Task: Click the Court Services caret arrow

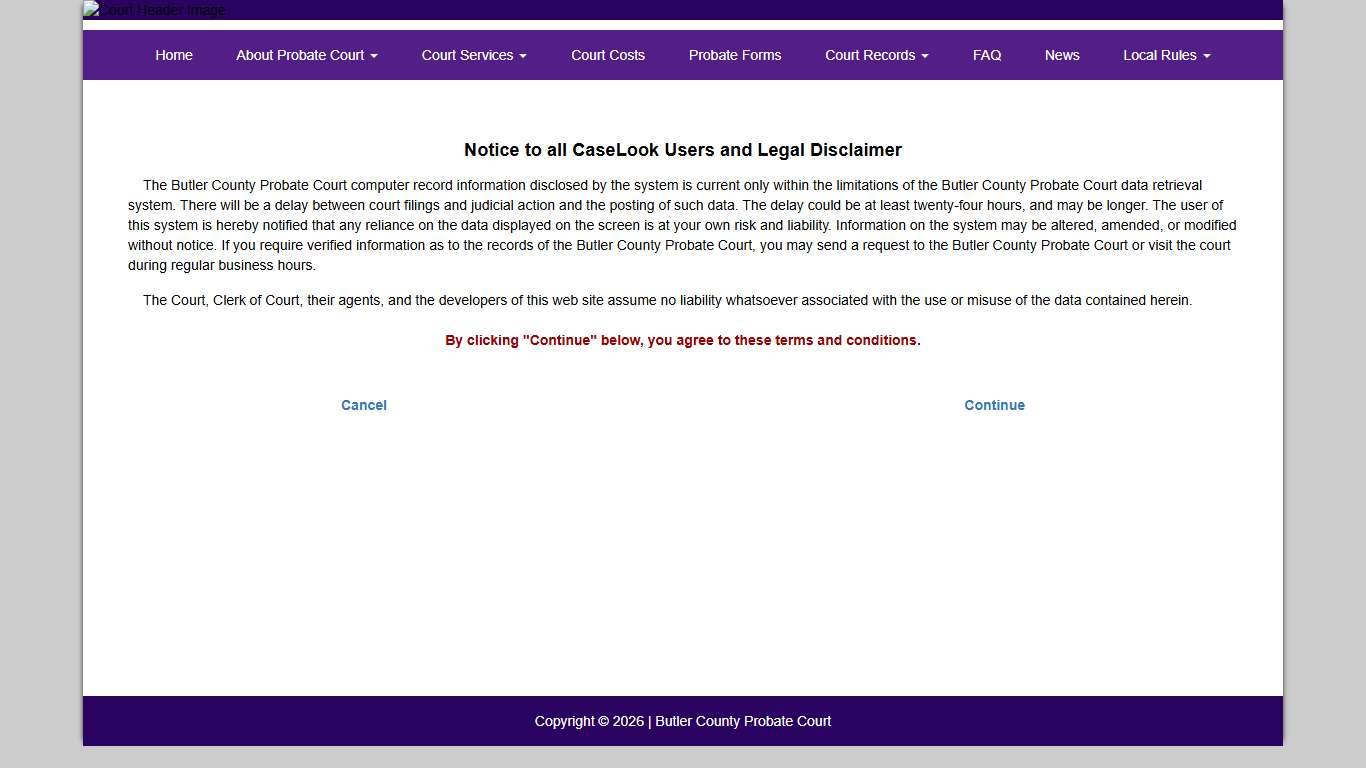Action: click(523, 55)
